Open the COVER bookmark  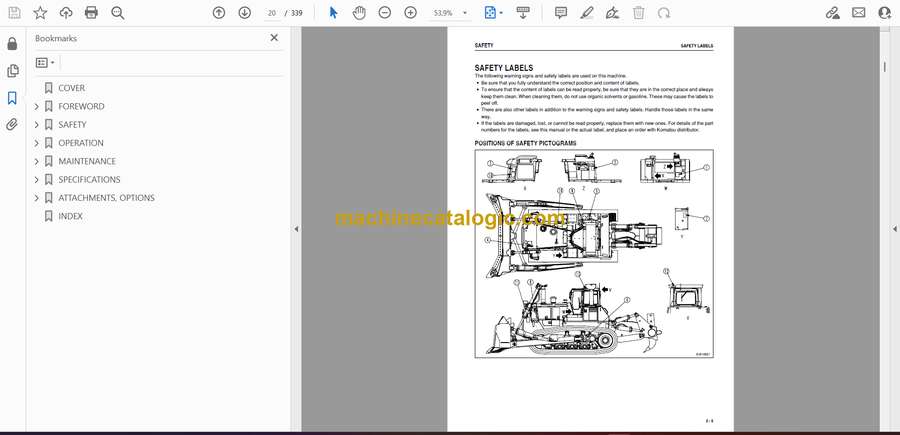(71, 88)
